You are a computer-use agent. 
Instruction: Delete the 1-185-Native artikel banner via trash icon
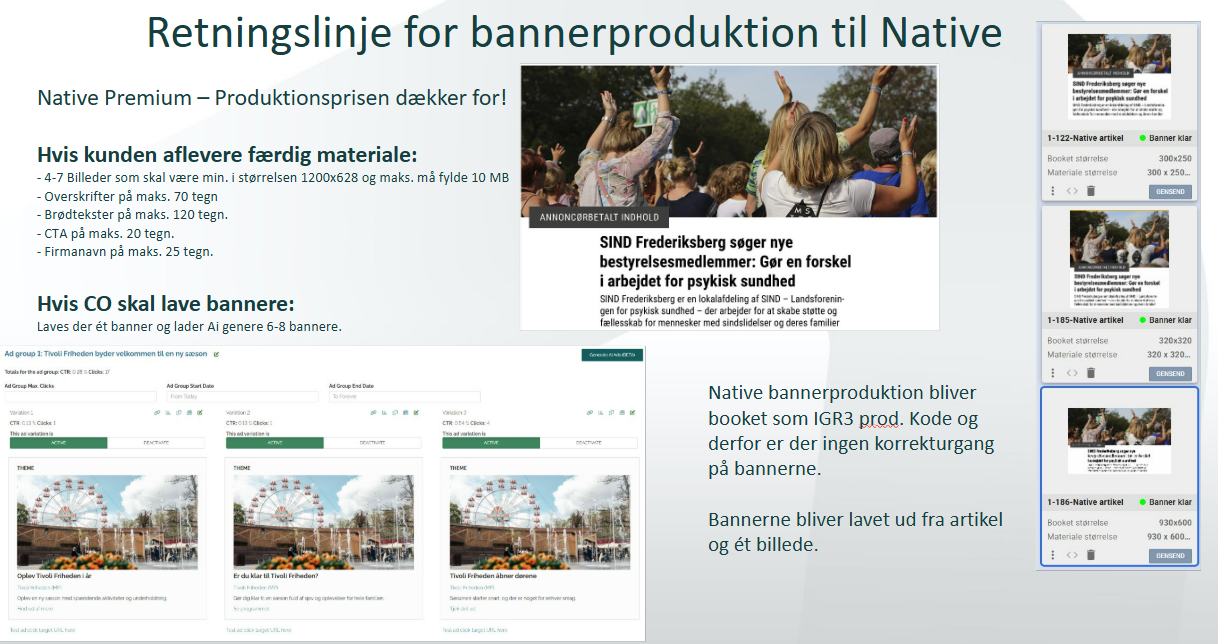[x=1091, y=372]
